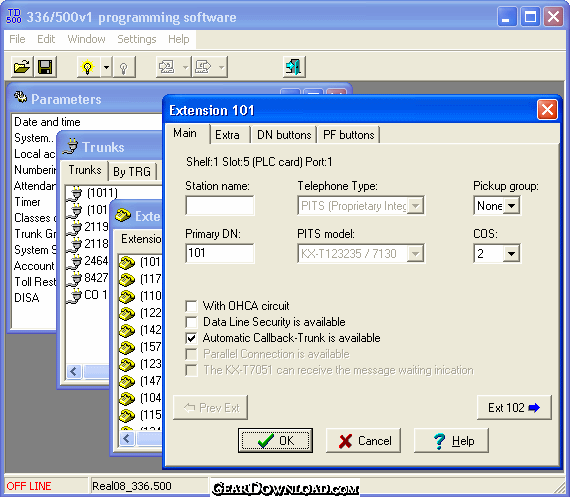Switch to By TRG tab in Trunks window
The width and height of the screenshot is (570, 497).
[x=132, y=172]
